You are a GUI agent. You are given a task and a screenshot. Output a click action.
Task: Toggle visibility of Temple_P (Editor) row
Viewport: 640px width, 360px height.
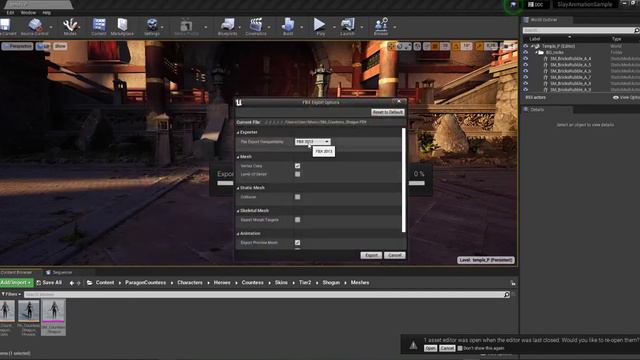point(526,46)
